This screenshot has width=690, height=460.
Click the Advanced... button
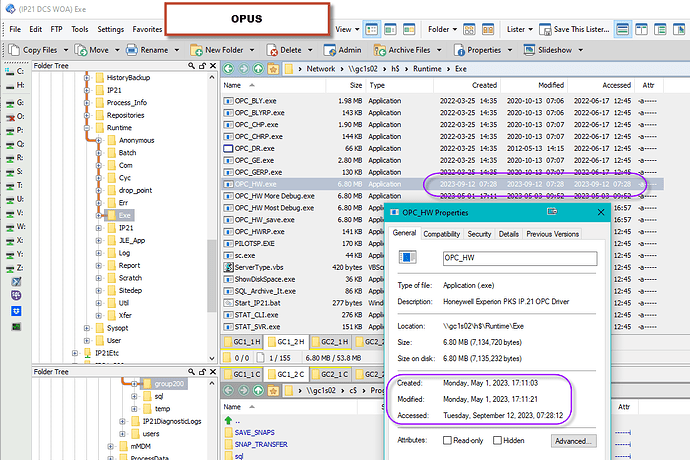(573, 441)
